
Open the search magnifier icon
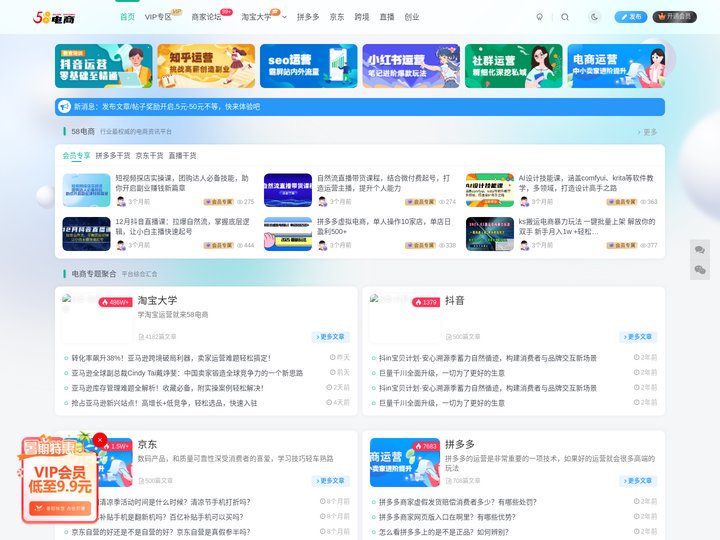click(x=565, y=17)
